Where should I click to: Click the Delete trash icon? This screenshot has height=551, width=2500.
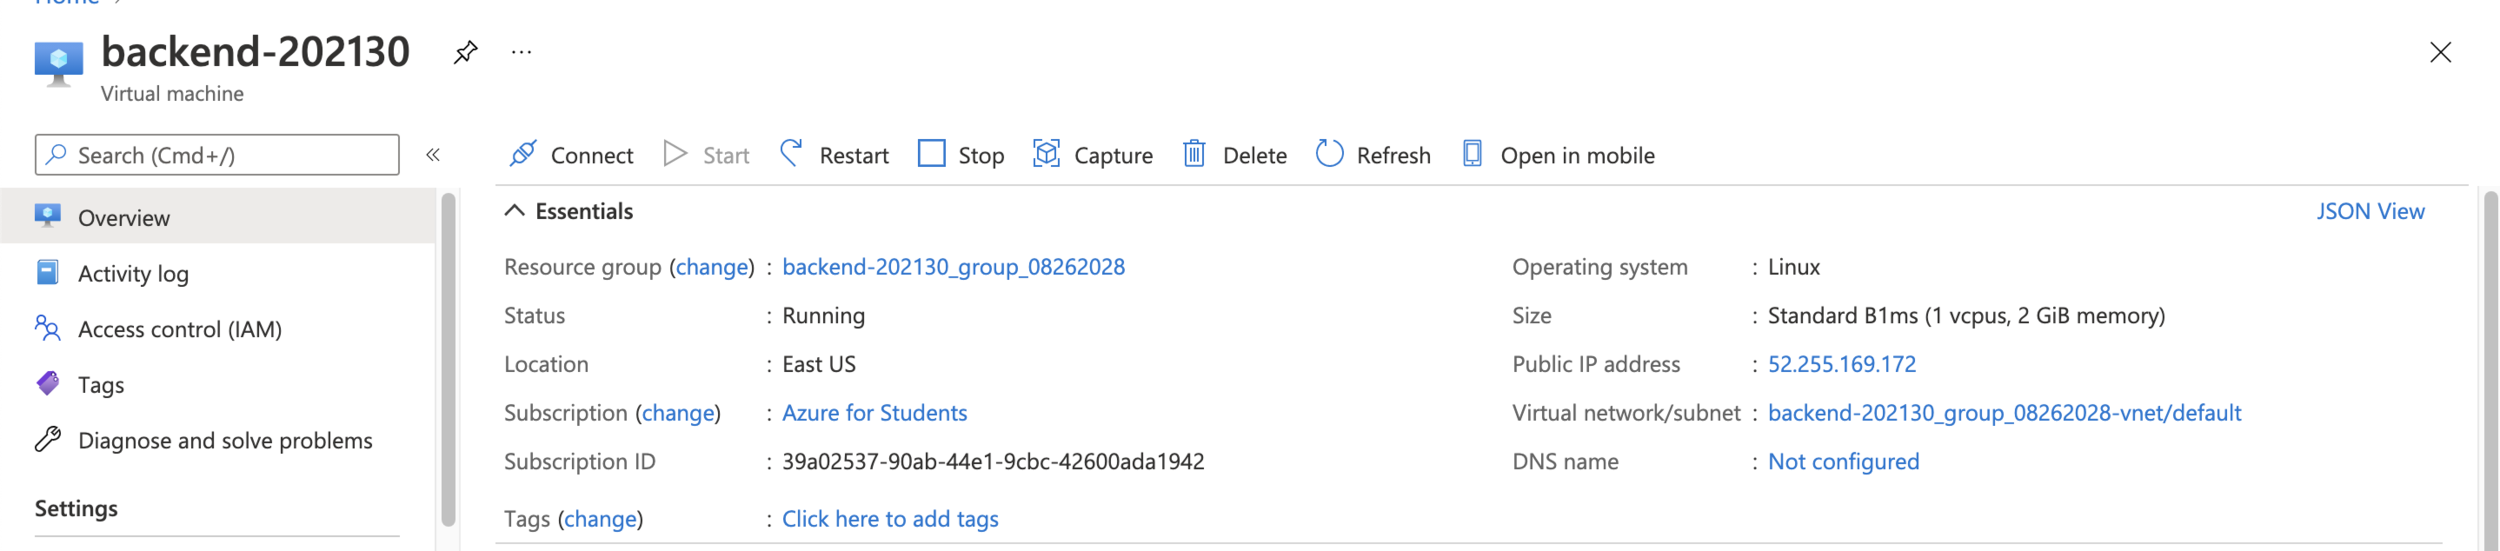(1194, 154)
